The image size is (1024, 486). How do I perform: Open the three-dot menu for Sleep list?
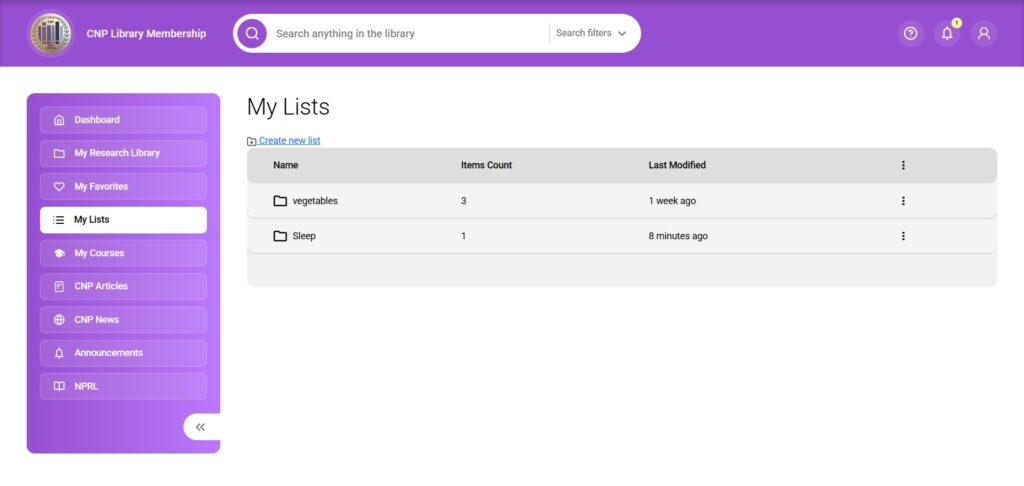[903, 236]
